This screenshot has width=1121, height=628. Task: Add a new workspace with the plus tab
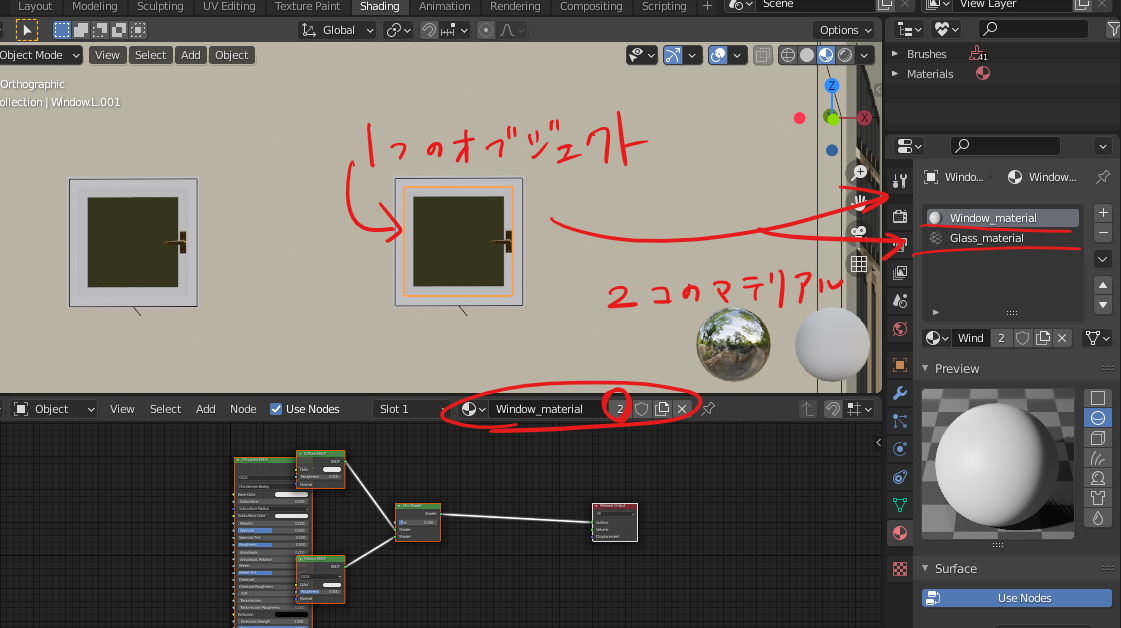coord(707,6)
